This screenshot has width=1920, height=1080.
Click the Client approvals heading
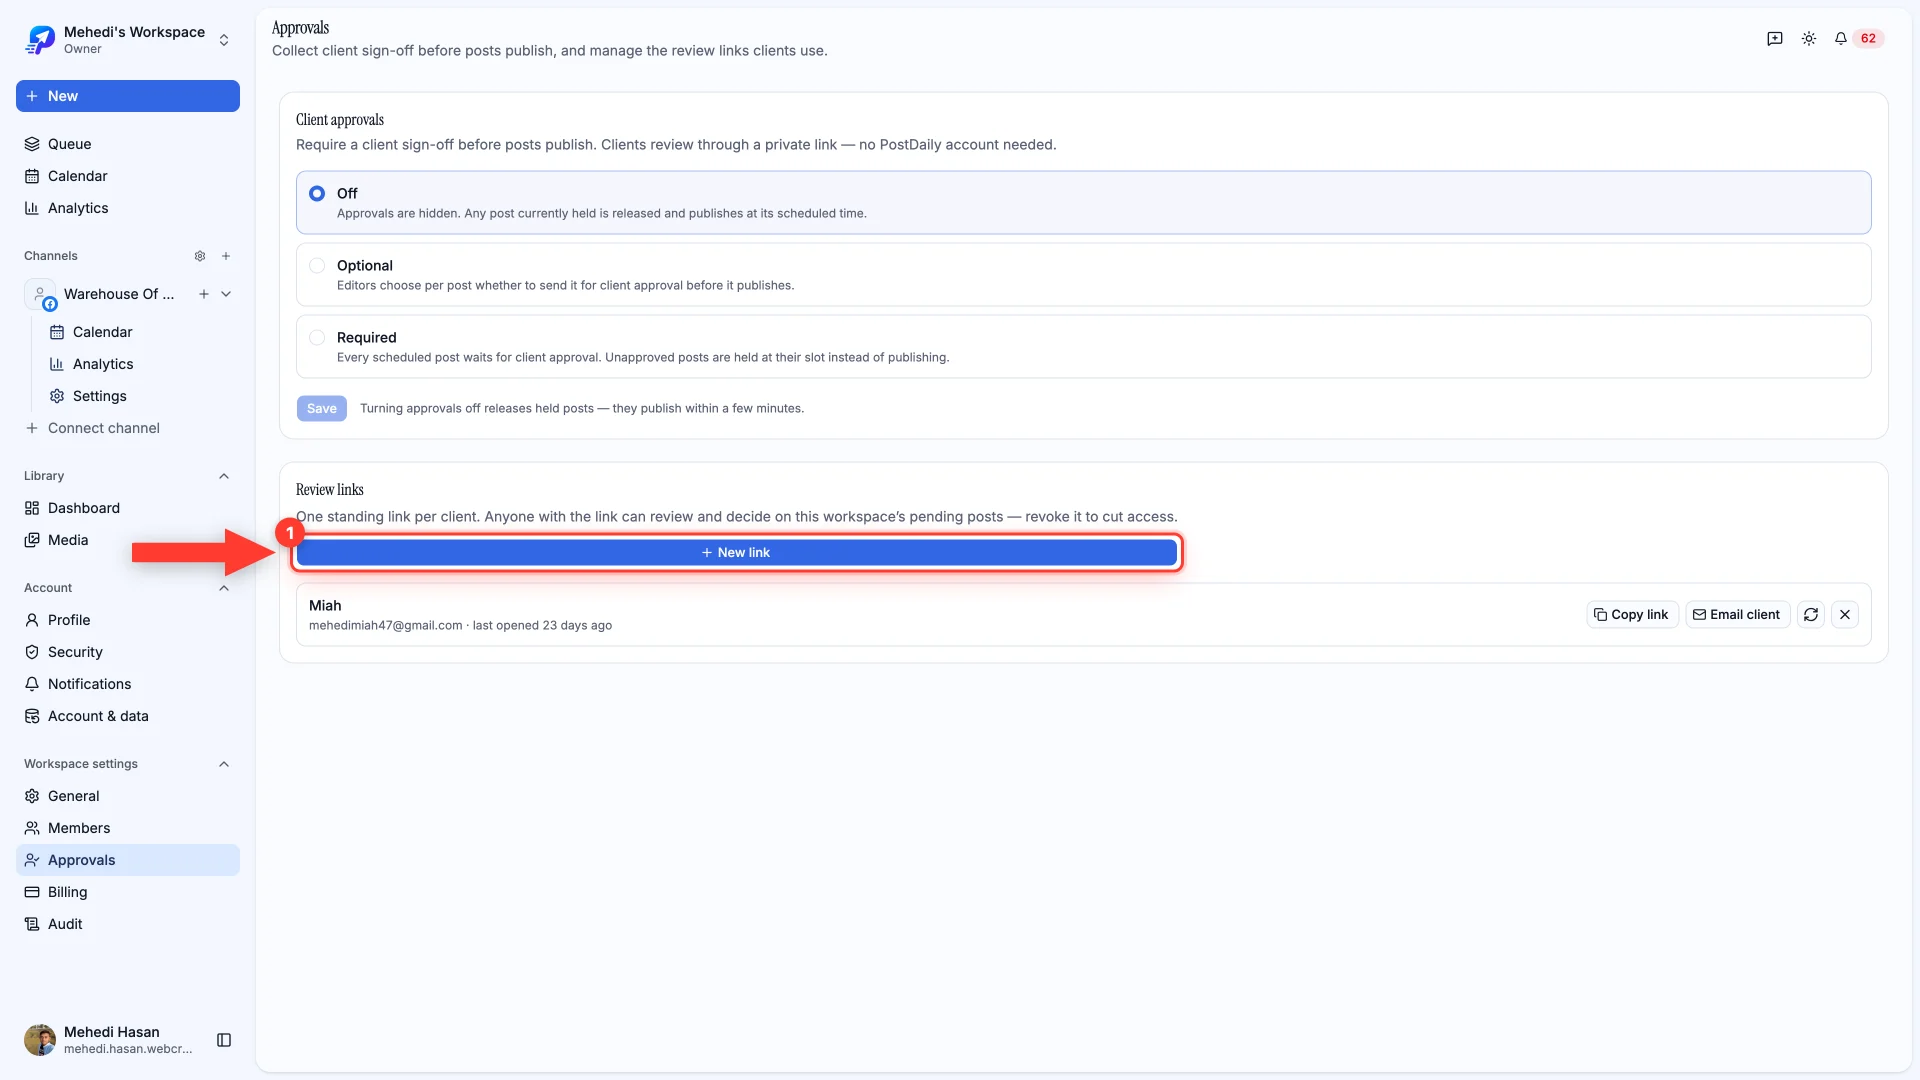[x=340, y=119]
